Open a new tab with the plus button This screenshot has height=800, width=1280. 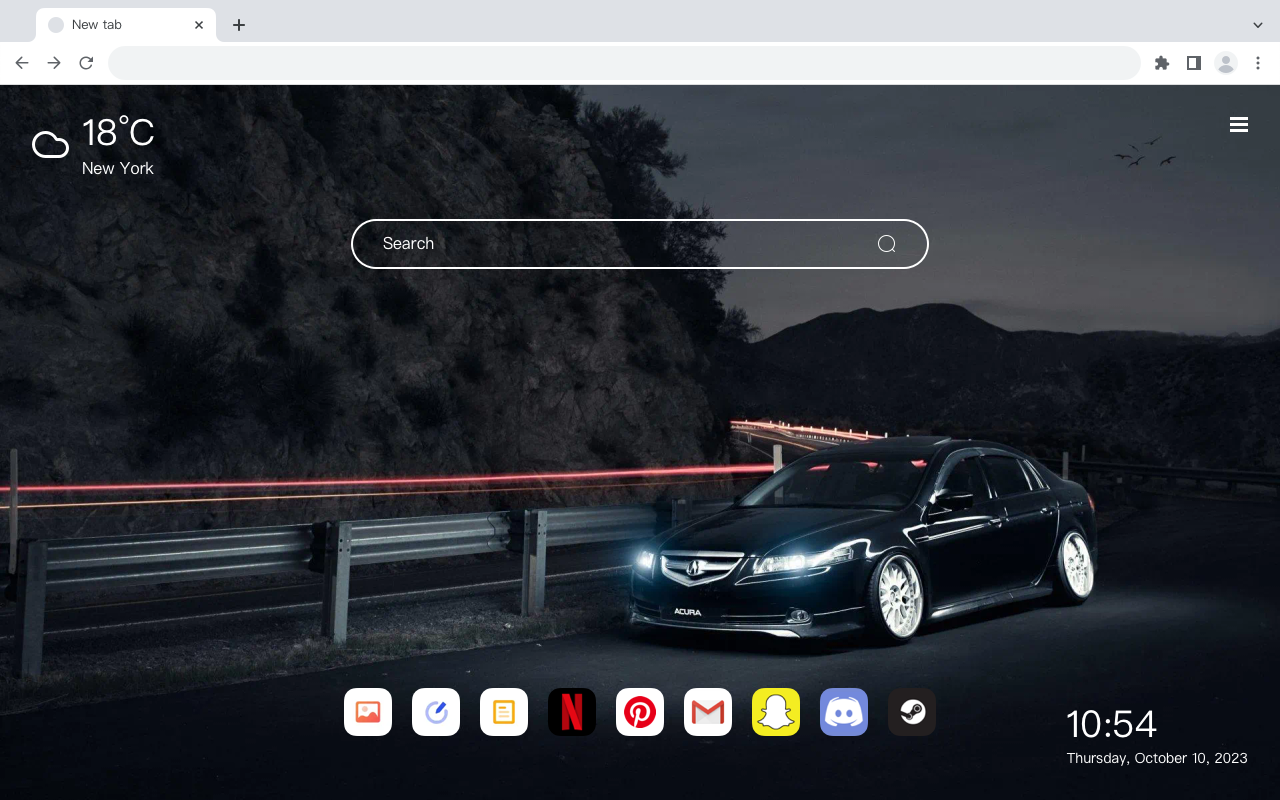(238, 25)
